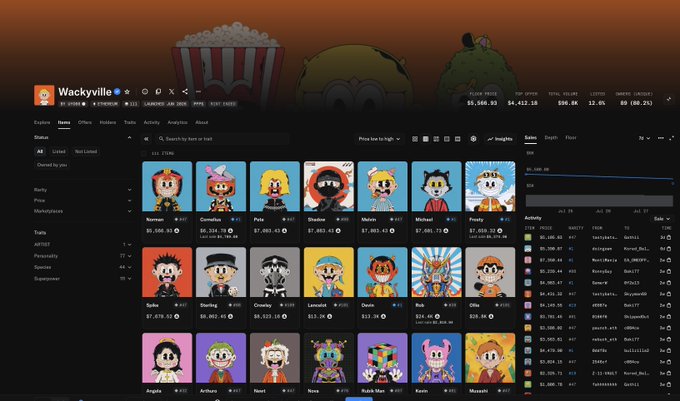680x401 pixels.
Task: Open the Analytics tab
Action: (177, 122)
